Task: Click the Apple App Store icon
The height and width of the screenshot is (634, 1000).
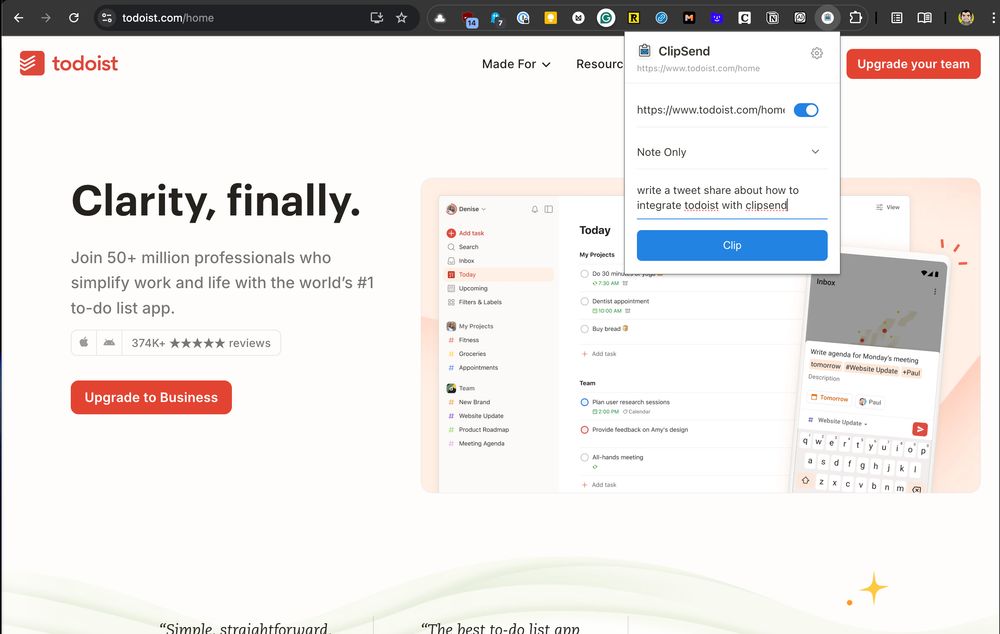Action: pos(84,343)
